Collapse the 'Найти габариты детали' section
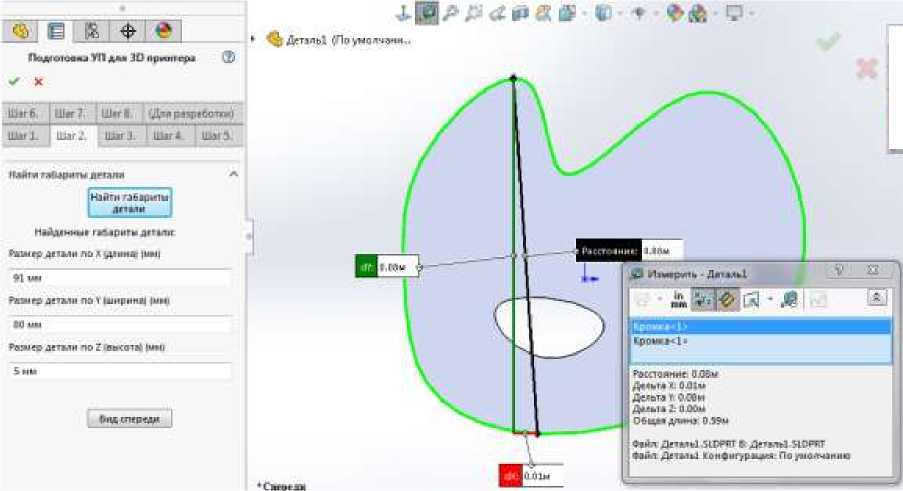Viewport: 903px width, 491px height. tap(234, 174)
